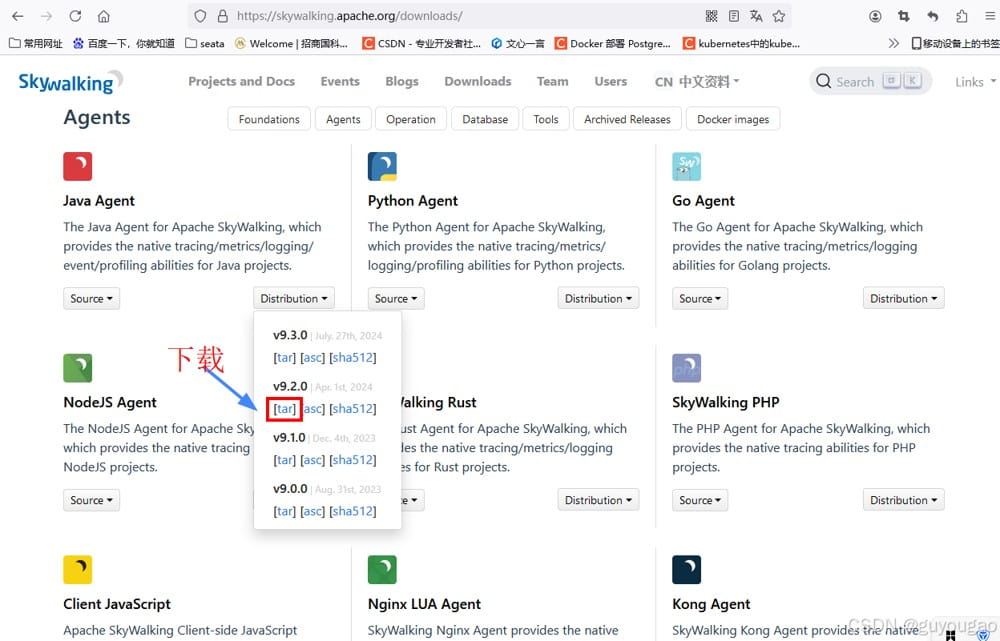This screenshot has width=1000, height=641.
Task: Open the account profile icon in toolbar
Action: tap(875, 16)
